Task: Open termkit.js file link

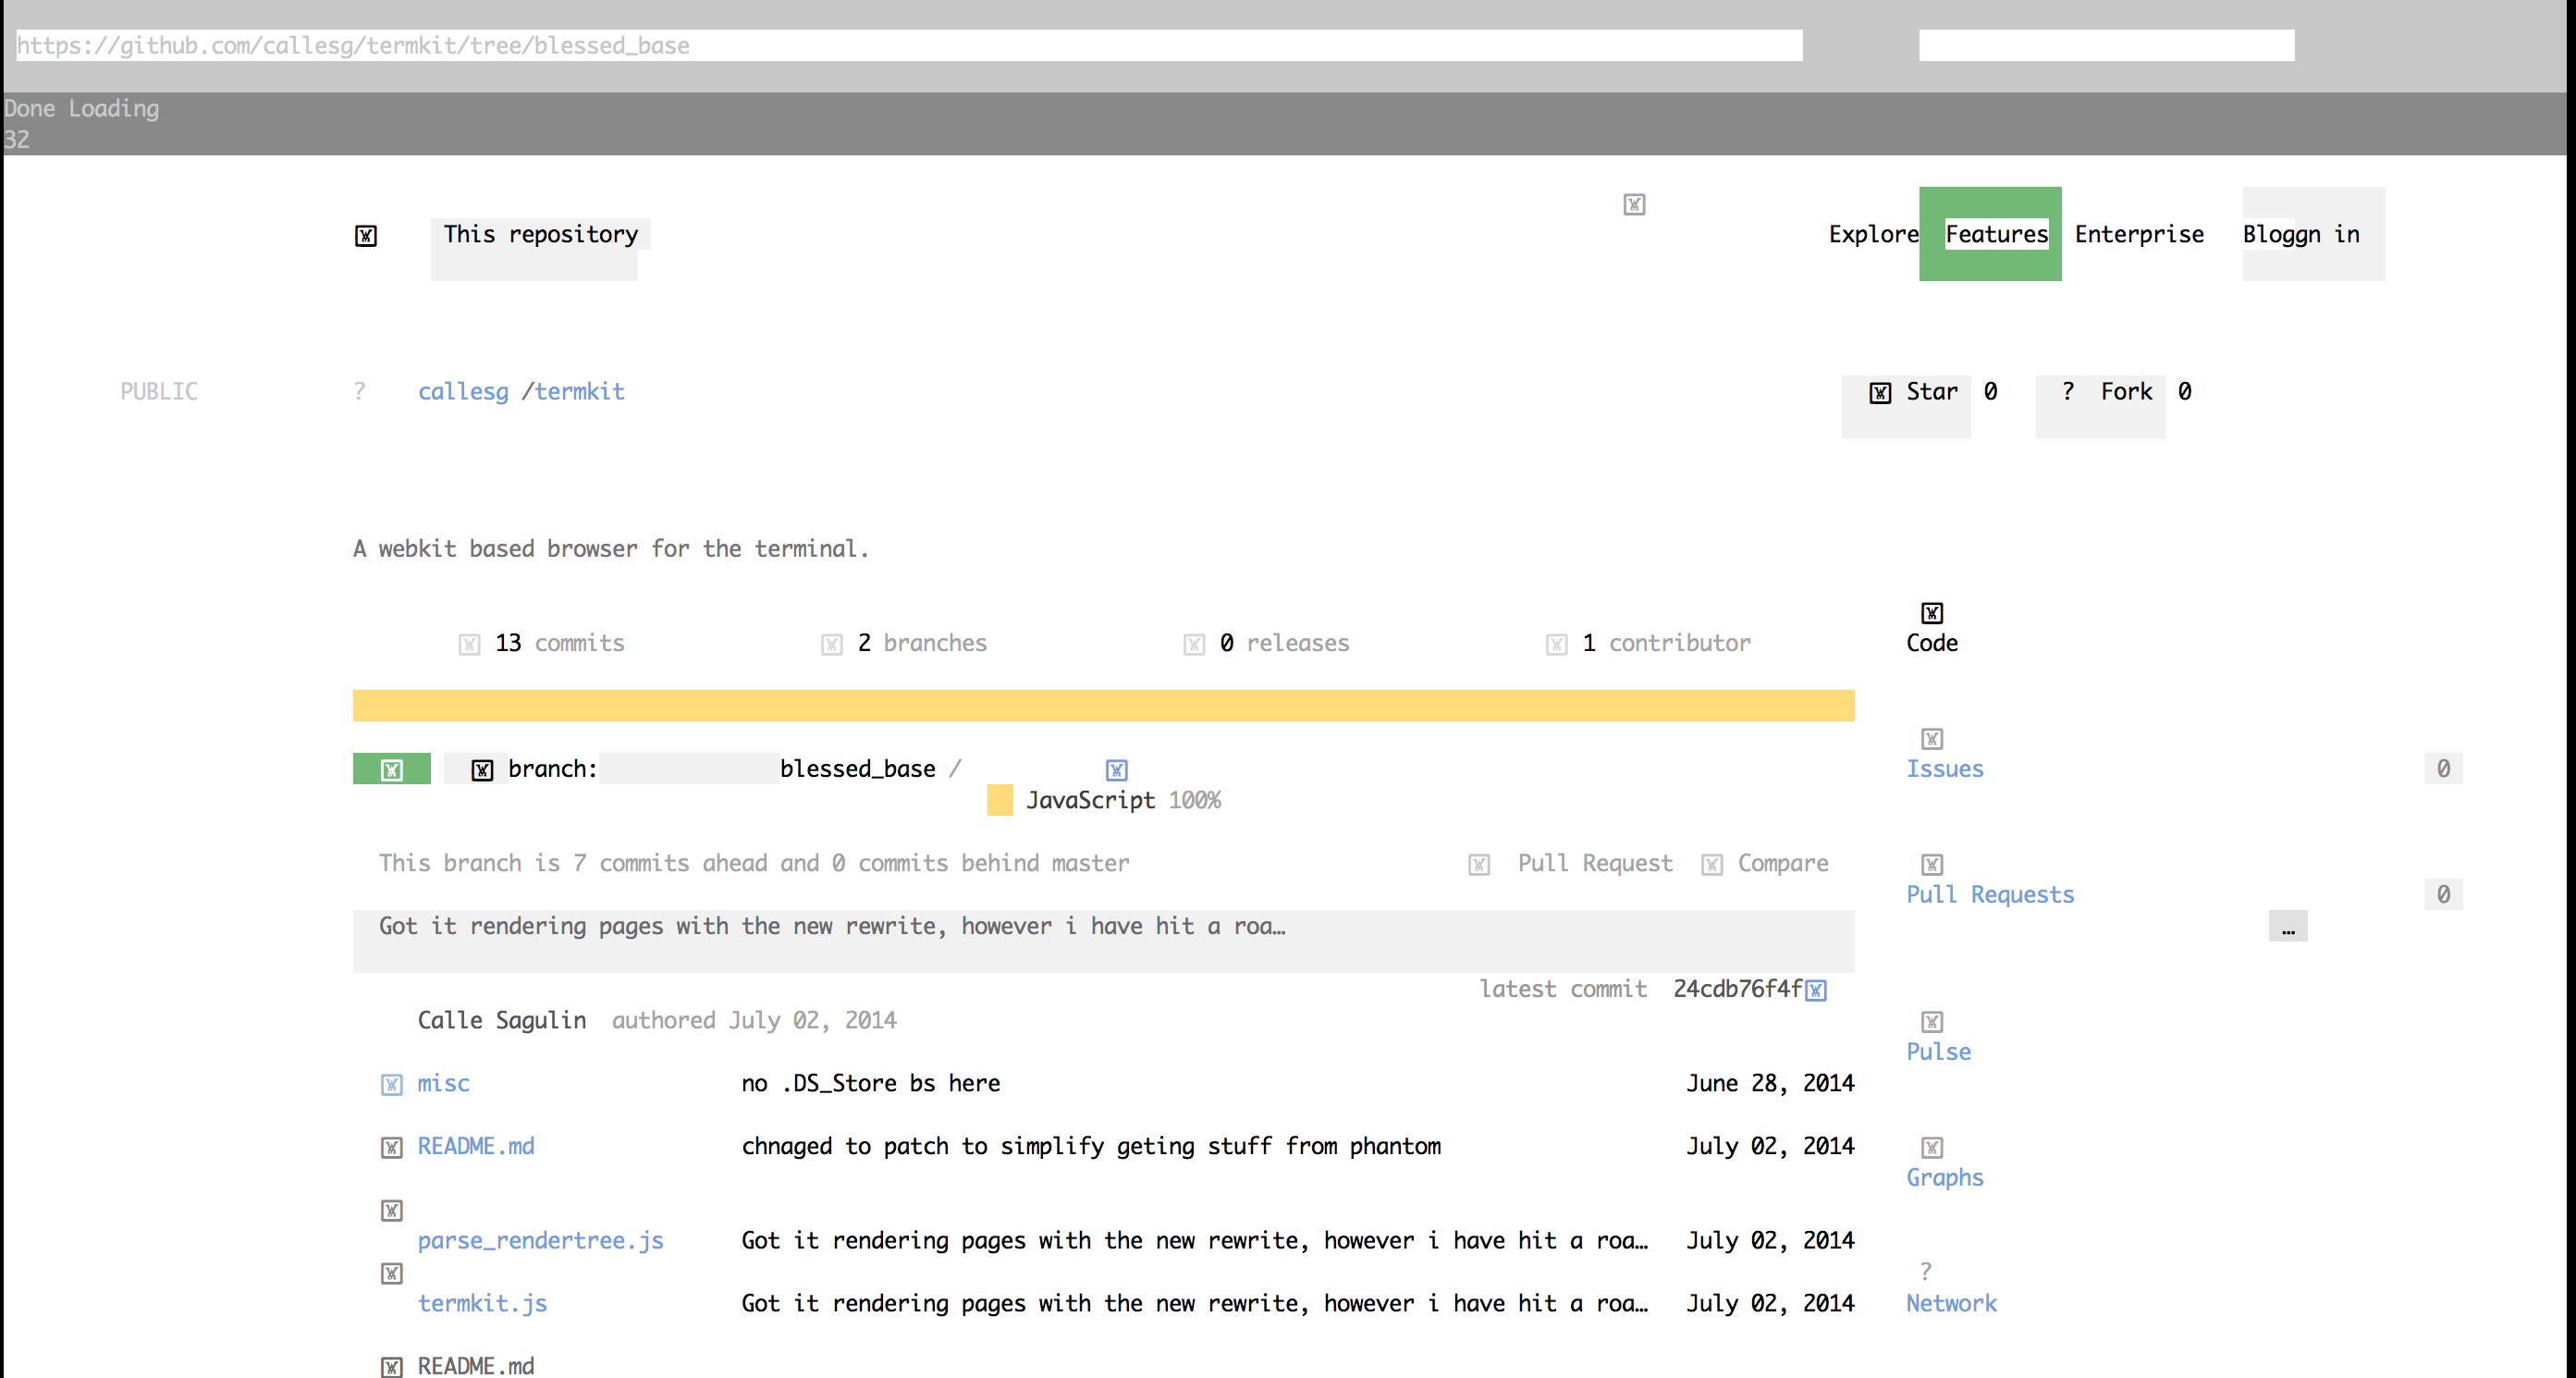Action: tap(482, 1303)
